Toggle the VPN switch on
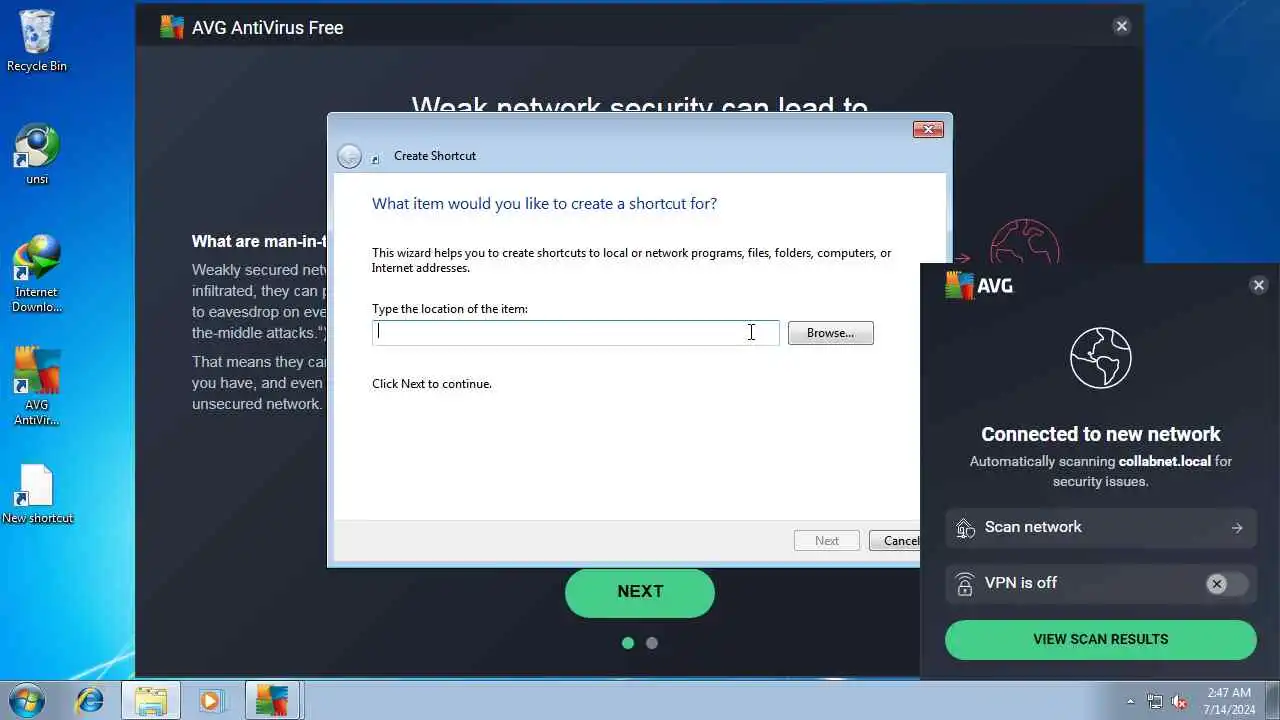Screen dimensions: 1280x720 (1227, 584)
